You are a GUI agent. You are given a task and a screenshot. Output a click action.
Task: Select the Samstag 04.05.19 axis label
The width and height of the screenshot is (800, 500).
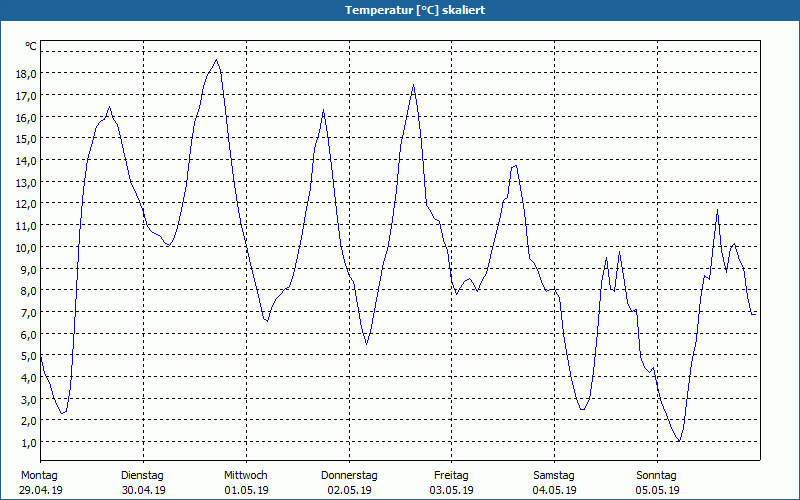pyautogui.click(x=554, y=483)
